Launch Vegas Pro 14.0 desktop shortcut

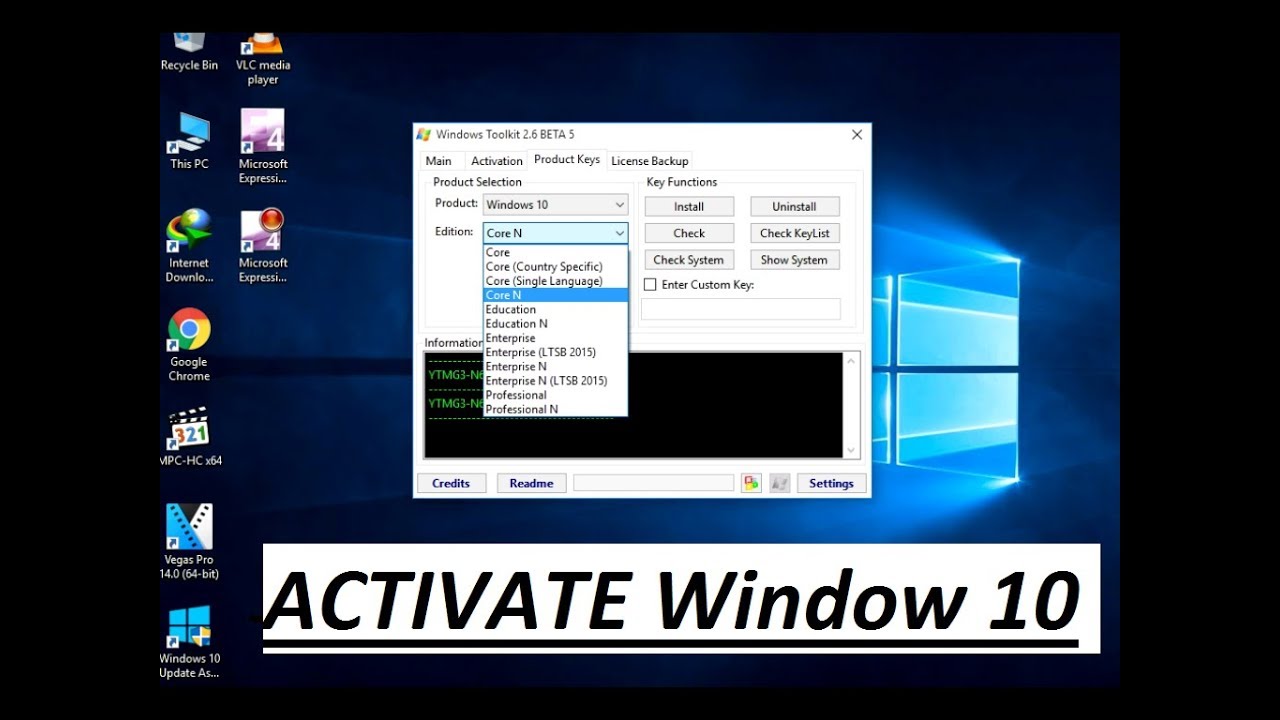(x=189, y=541)
